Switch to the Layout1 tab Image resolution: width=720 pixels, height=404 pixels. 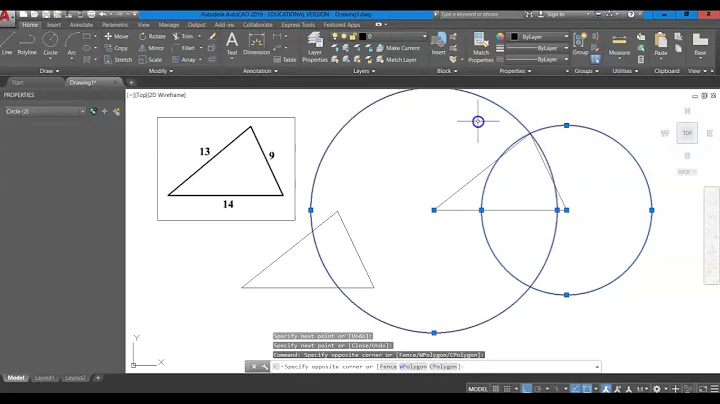point(45,378)
